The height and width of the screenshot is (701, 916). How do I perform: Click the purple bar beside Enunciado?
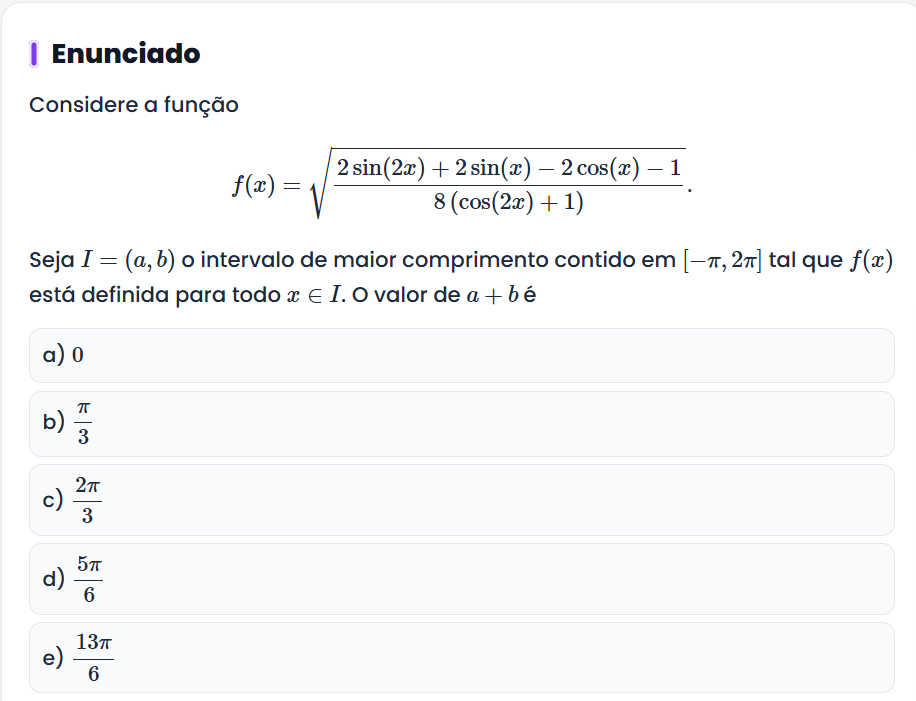click(x=35, y=54)
